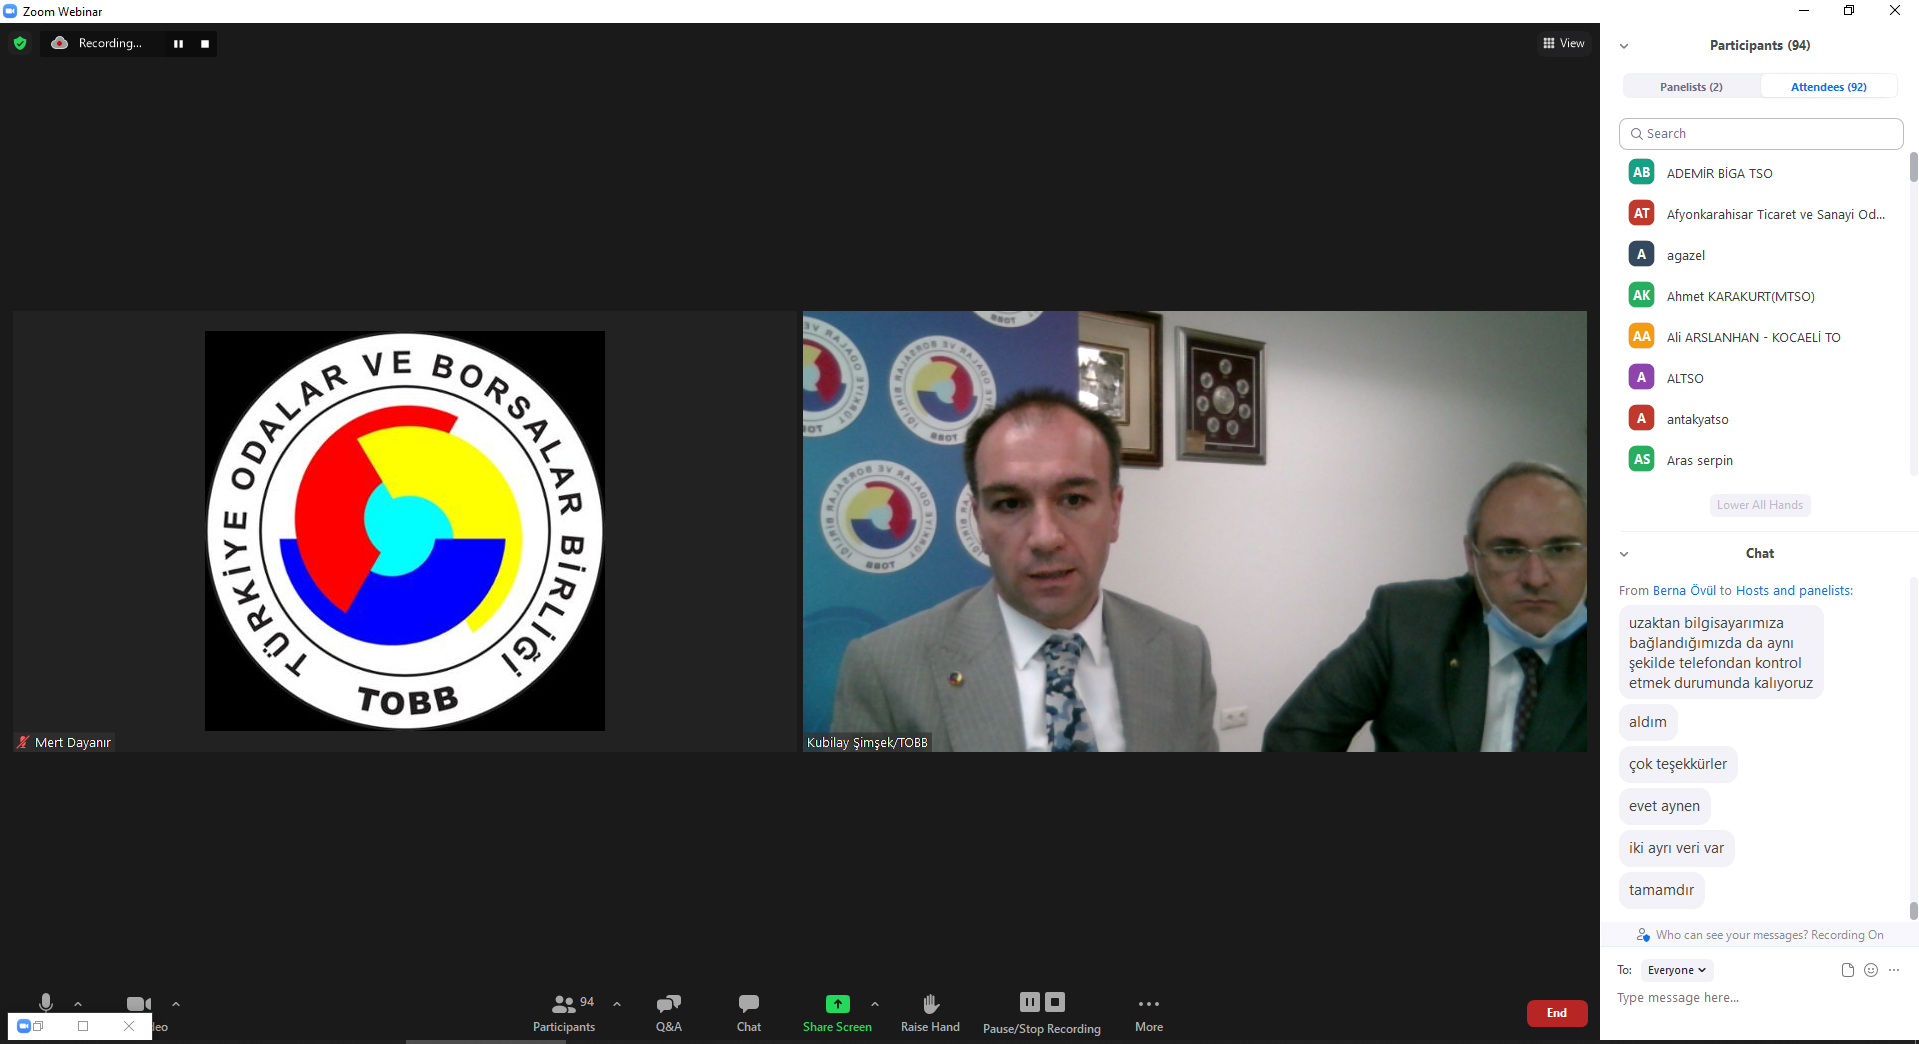Viewport: 1919px width, 1044px height.
Task: Click the green Share Screen icon
Action: tap(837, 1004)
